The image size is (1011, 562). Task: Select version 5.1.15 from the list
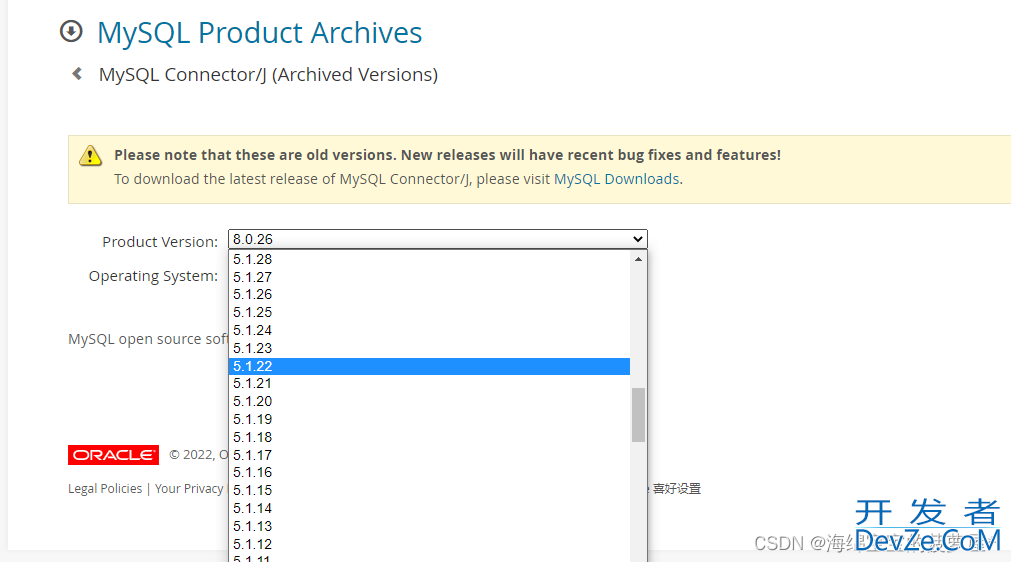click(429, 490)
